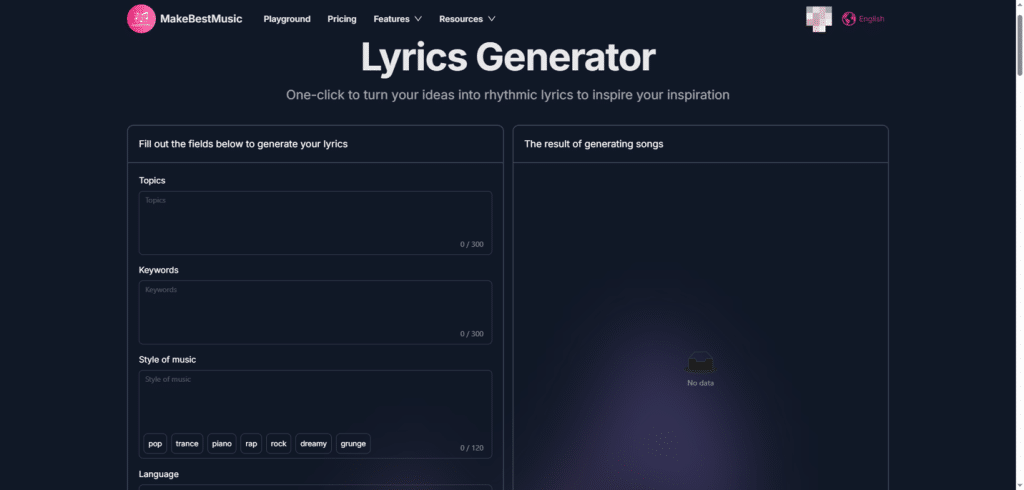Viewport: 1024px width, 490px height.
Task: Click the 'Keywords' label above the second field
Action: coord(159,270)
